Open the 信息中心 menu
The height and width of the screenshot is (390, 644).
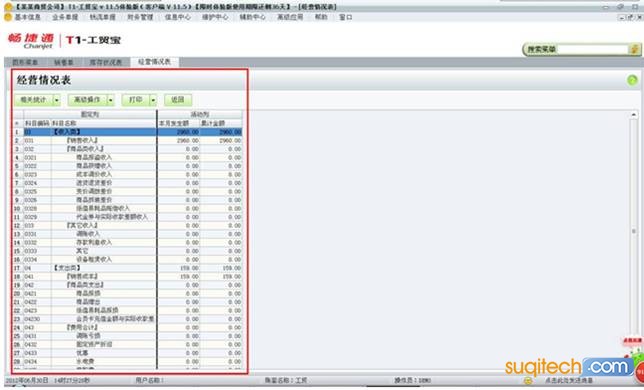pos(177,17)
